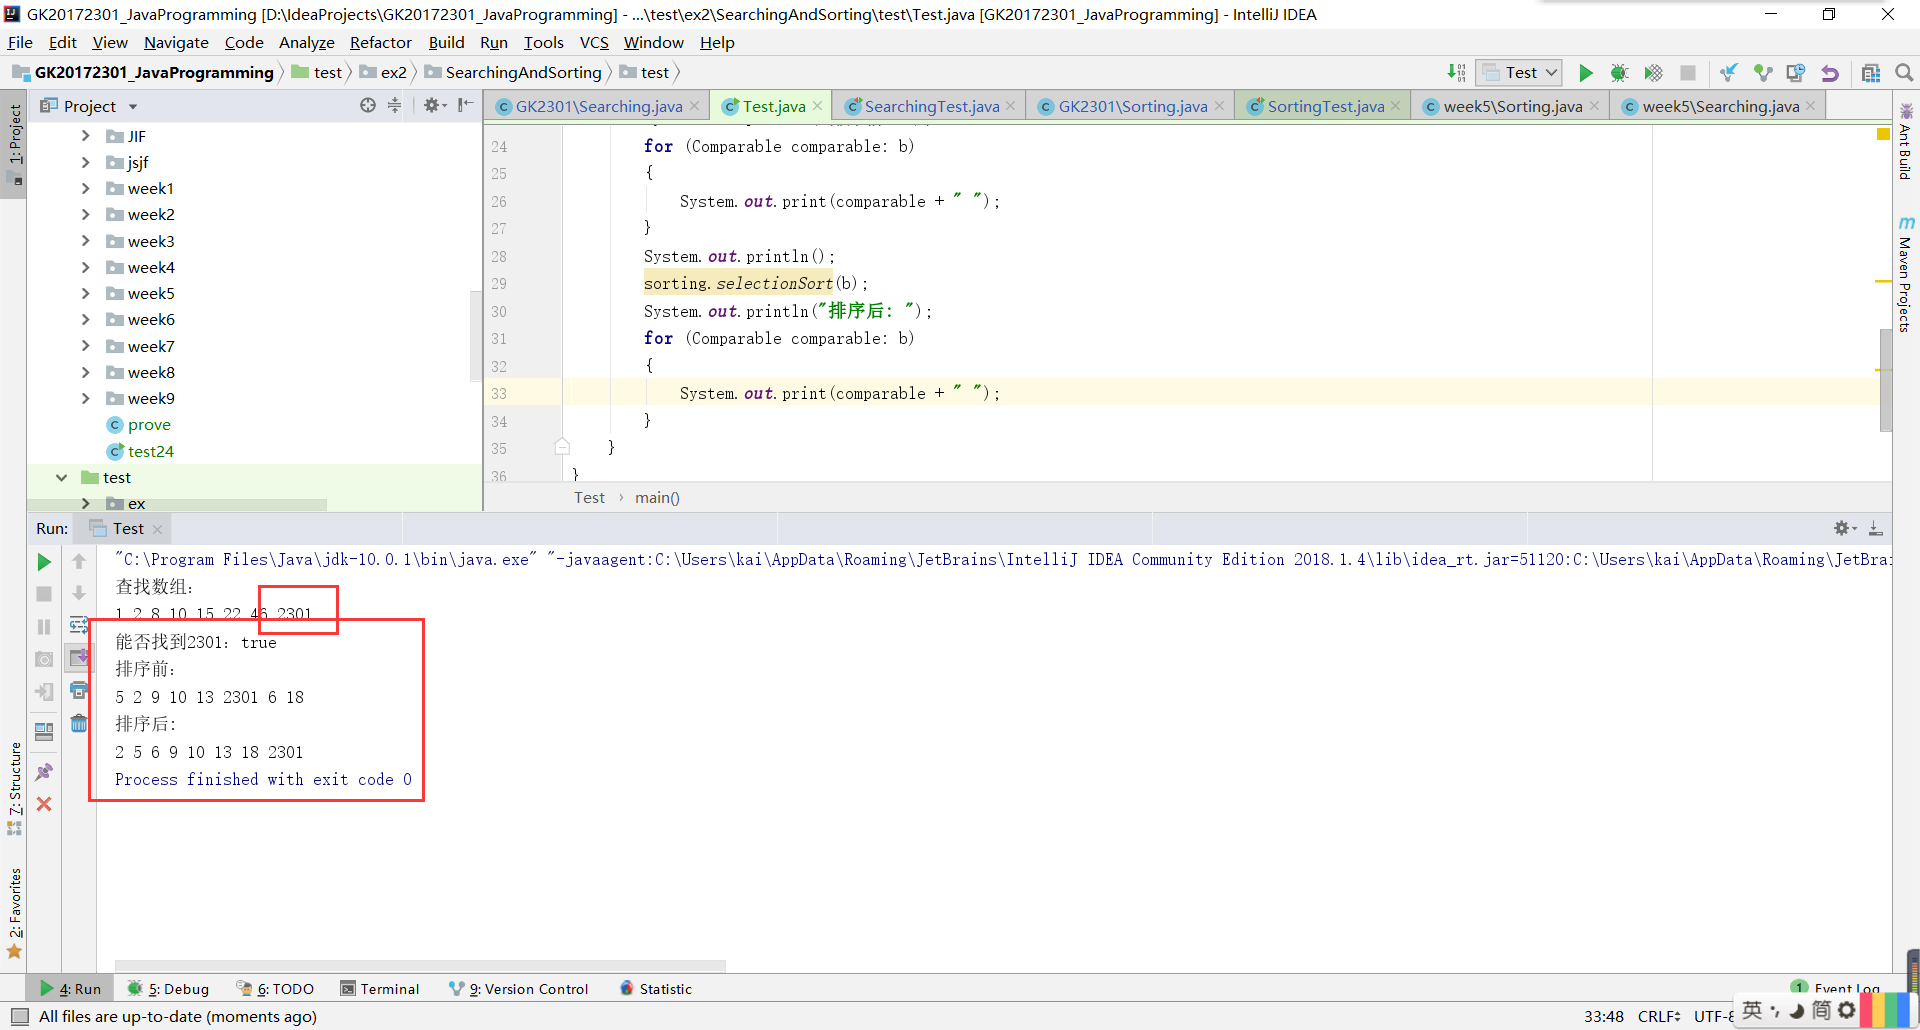
Task: Click the console horizontal scrollbar
Action: point(420,966)
